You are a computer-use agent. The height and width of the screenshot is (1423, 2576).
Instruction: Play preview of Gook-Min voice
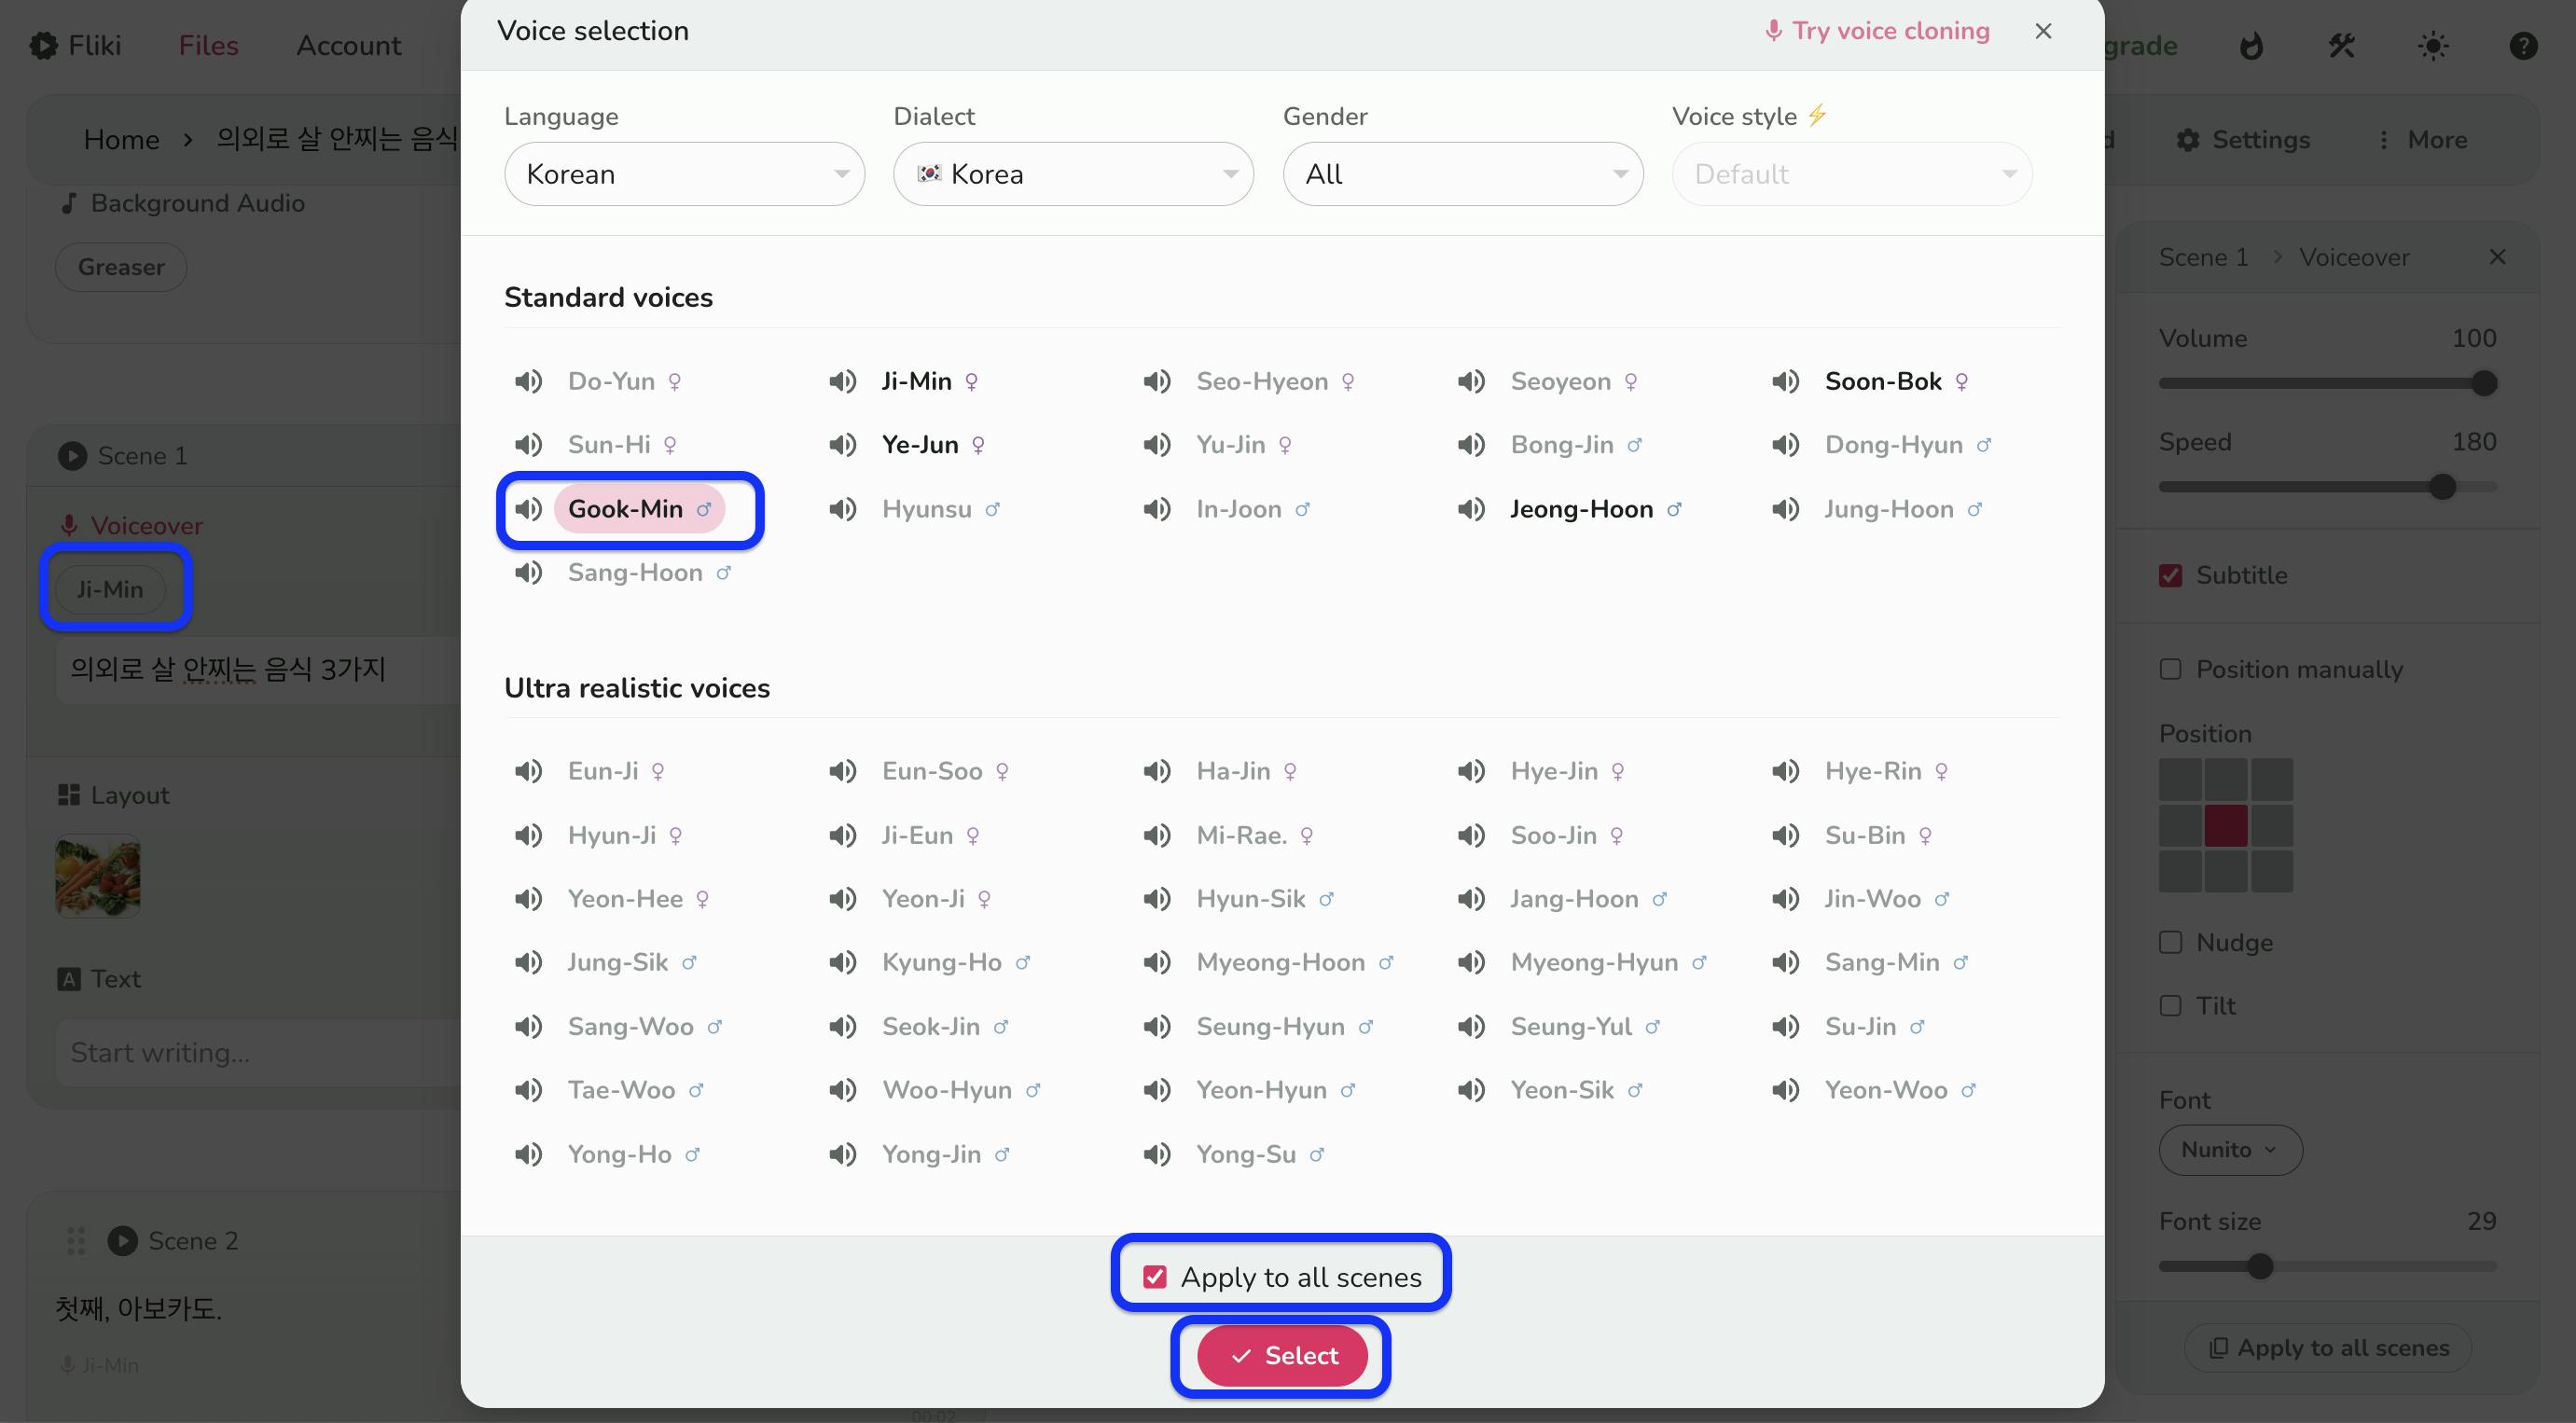tap(528, 509)
